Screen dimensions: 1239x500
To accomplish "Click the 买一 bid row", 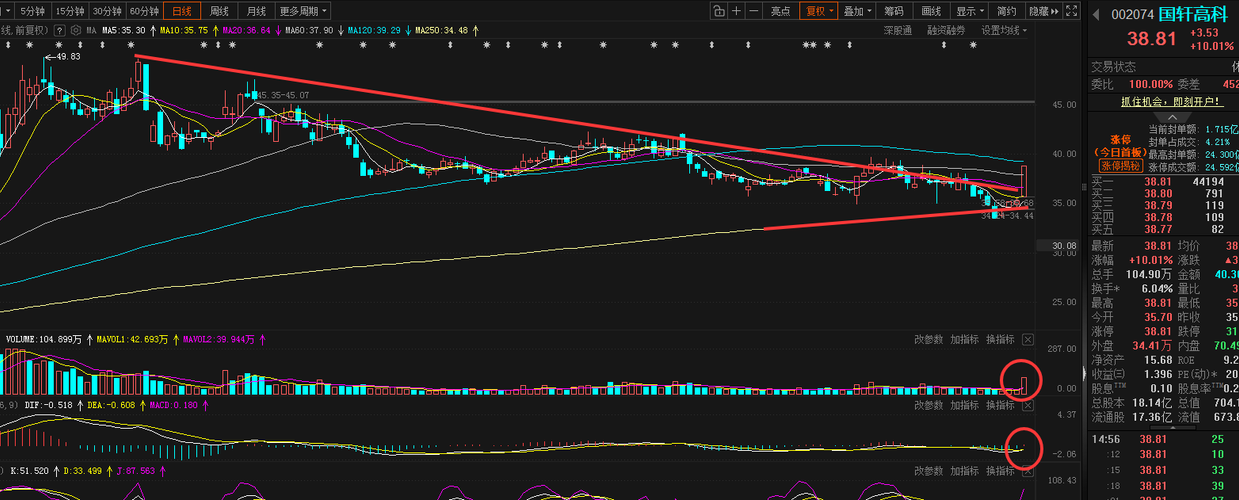I will tap(1162, 181).
